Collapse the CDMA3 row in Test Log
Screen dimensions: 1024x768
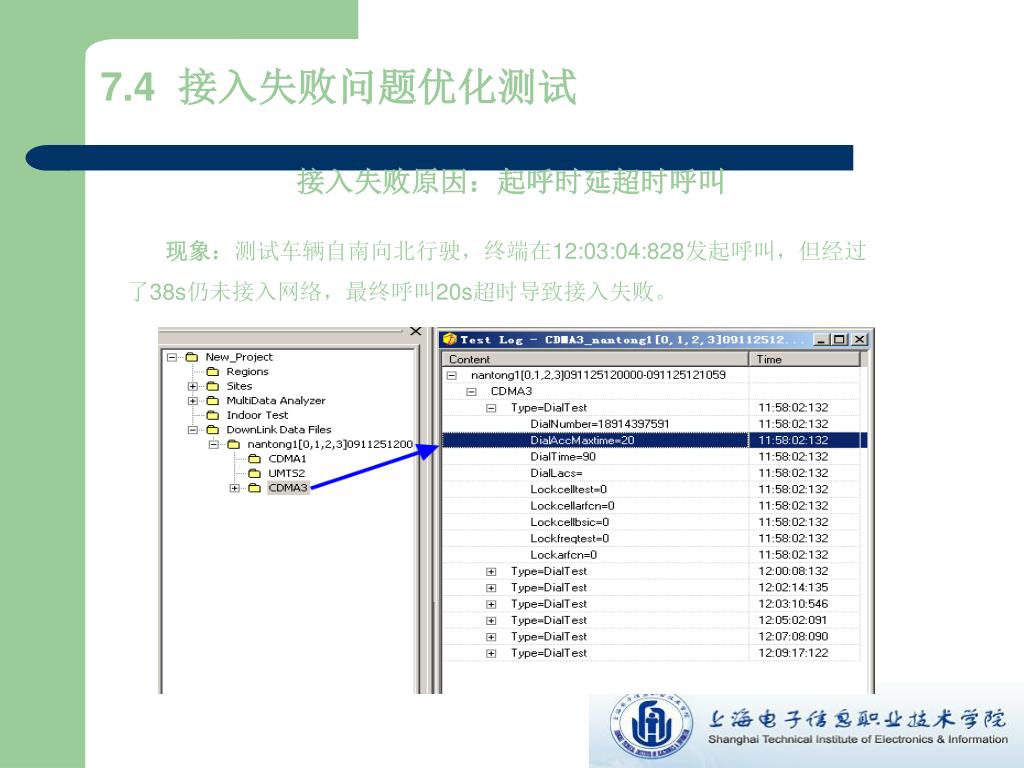pyautogui.click(x=471, y=392)
